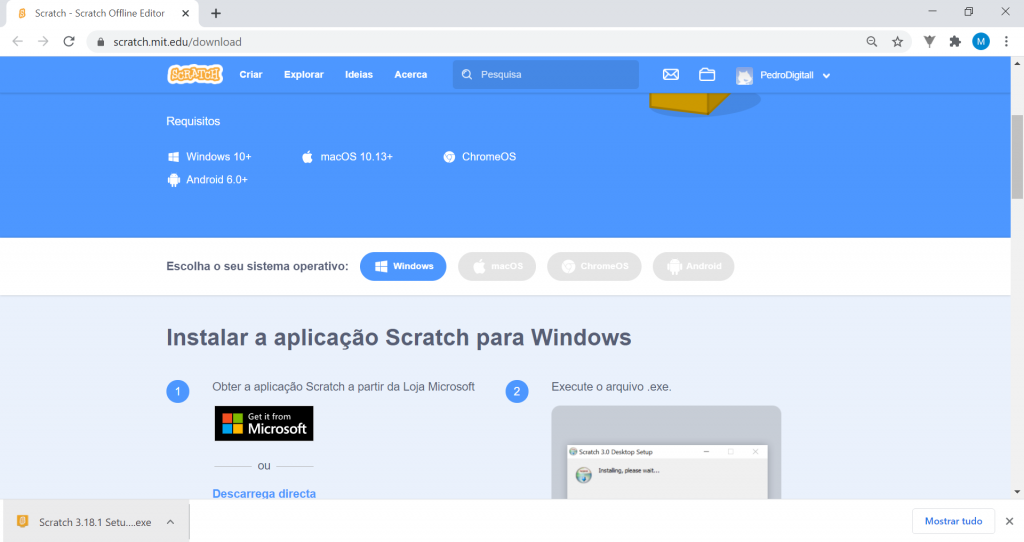Open the messages envelope icon
The image size is (1024, 542).
coord(671,74)
